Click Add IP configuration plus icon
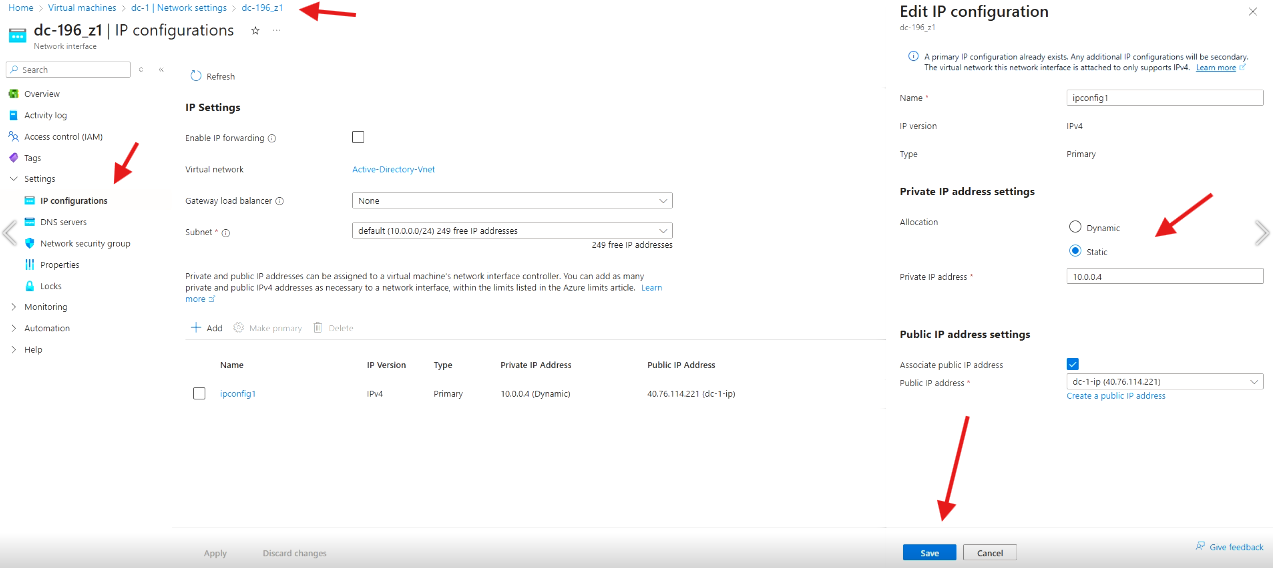This screenshot has width=1273, height=568. coord(196,328)
